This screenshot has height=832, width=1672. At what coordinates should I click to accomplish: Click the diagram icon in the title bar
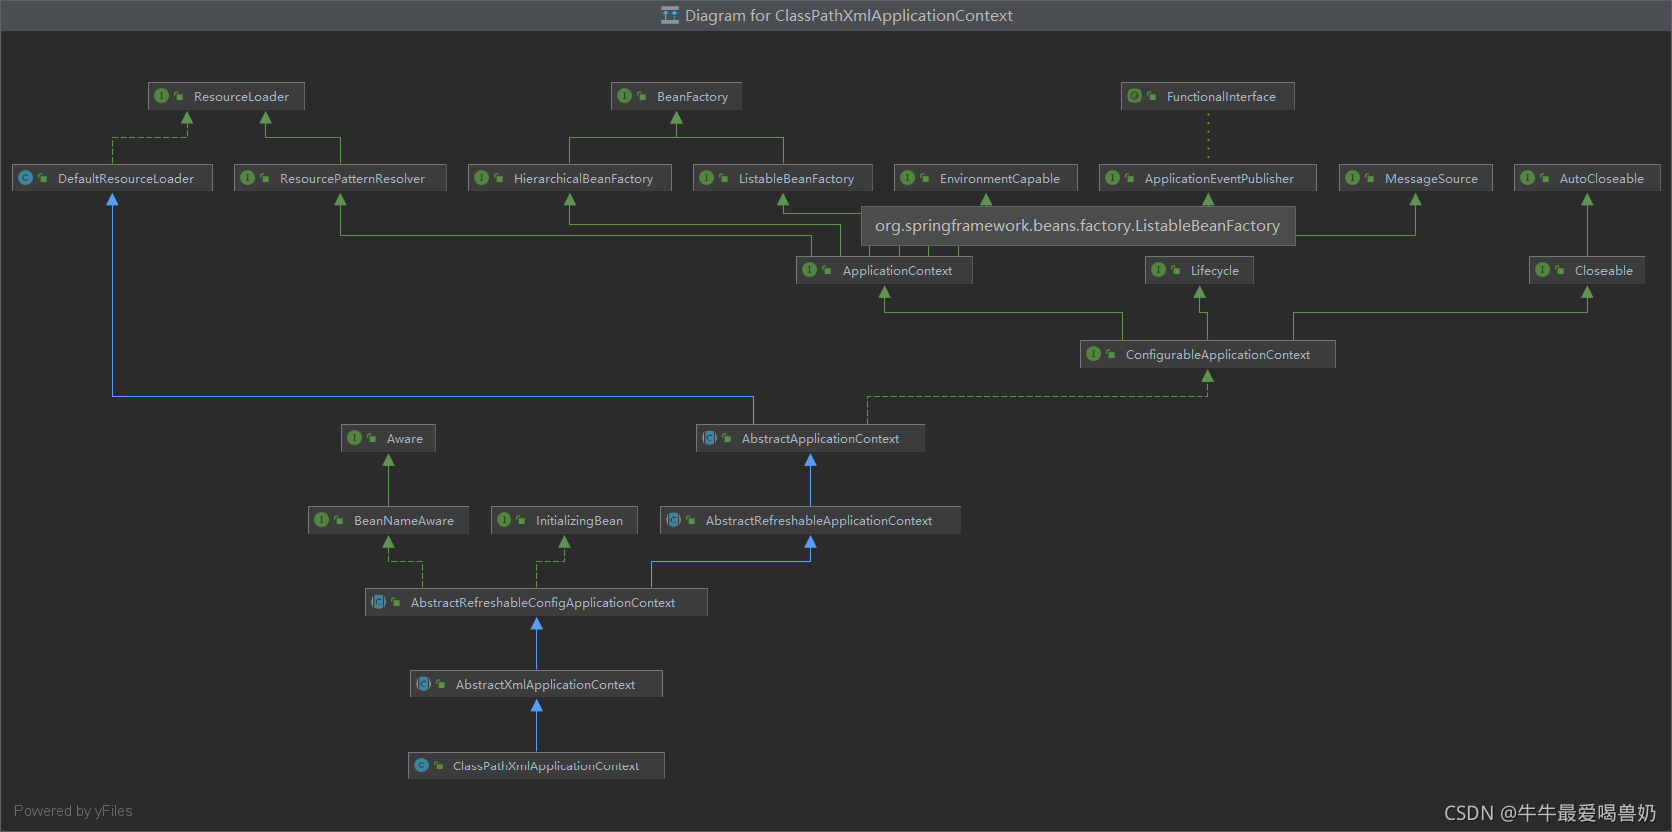click(670, 15)
